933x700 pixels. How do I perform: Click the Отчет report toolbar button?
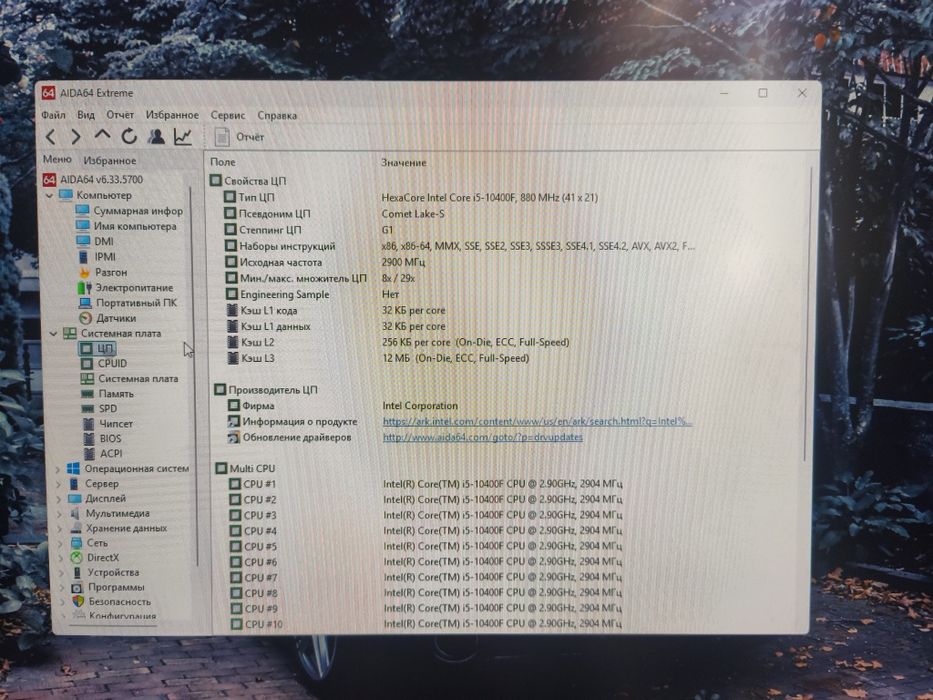239,137
